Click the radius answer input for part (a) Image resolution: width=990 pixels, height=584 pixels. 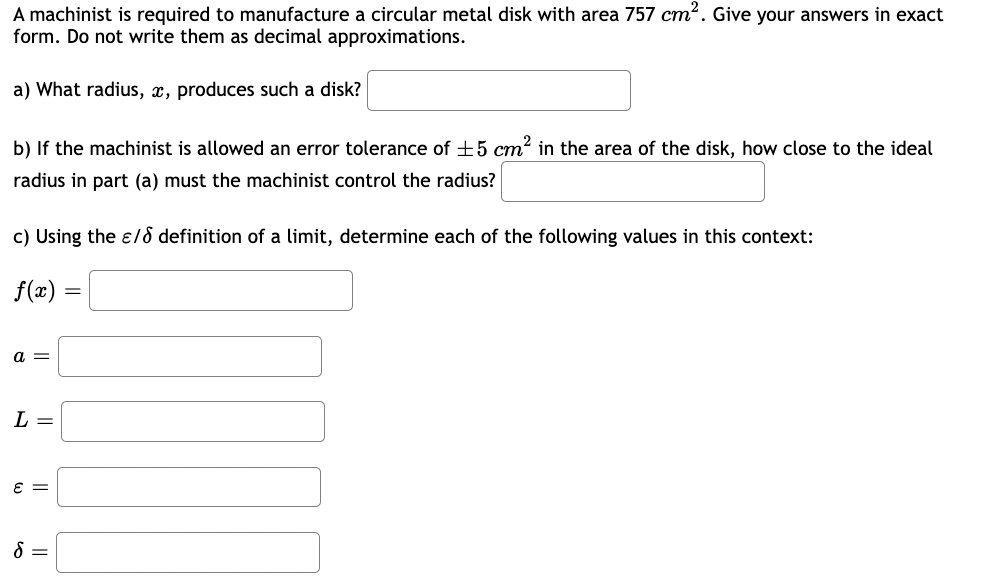coord(498,90)
